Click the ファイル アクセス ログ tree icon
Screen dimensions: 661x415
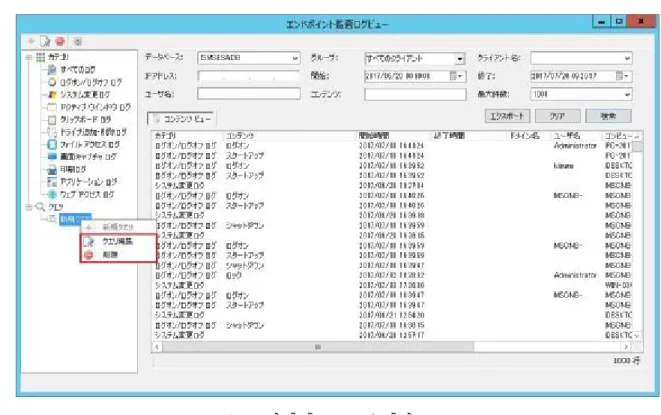52,145
